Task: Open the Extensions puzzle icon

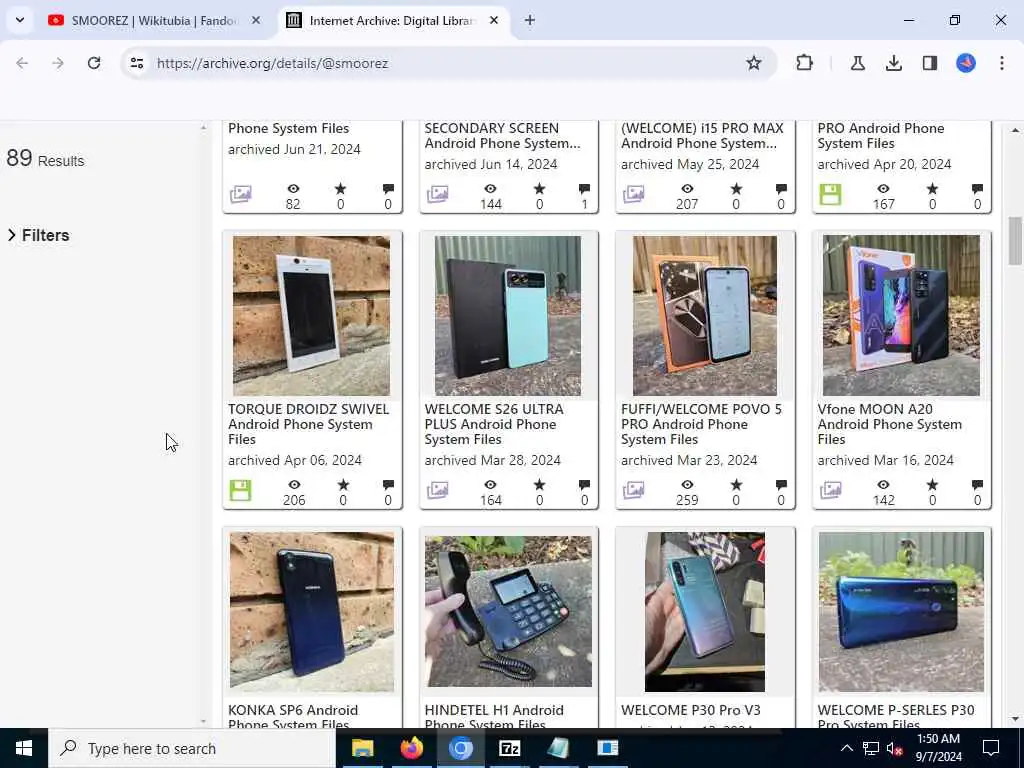Action: pyautogui.click(x=805, y=63)
